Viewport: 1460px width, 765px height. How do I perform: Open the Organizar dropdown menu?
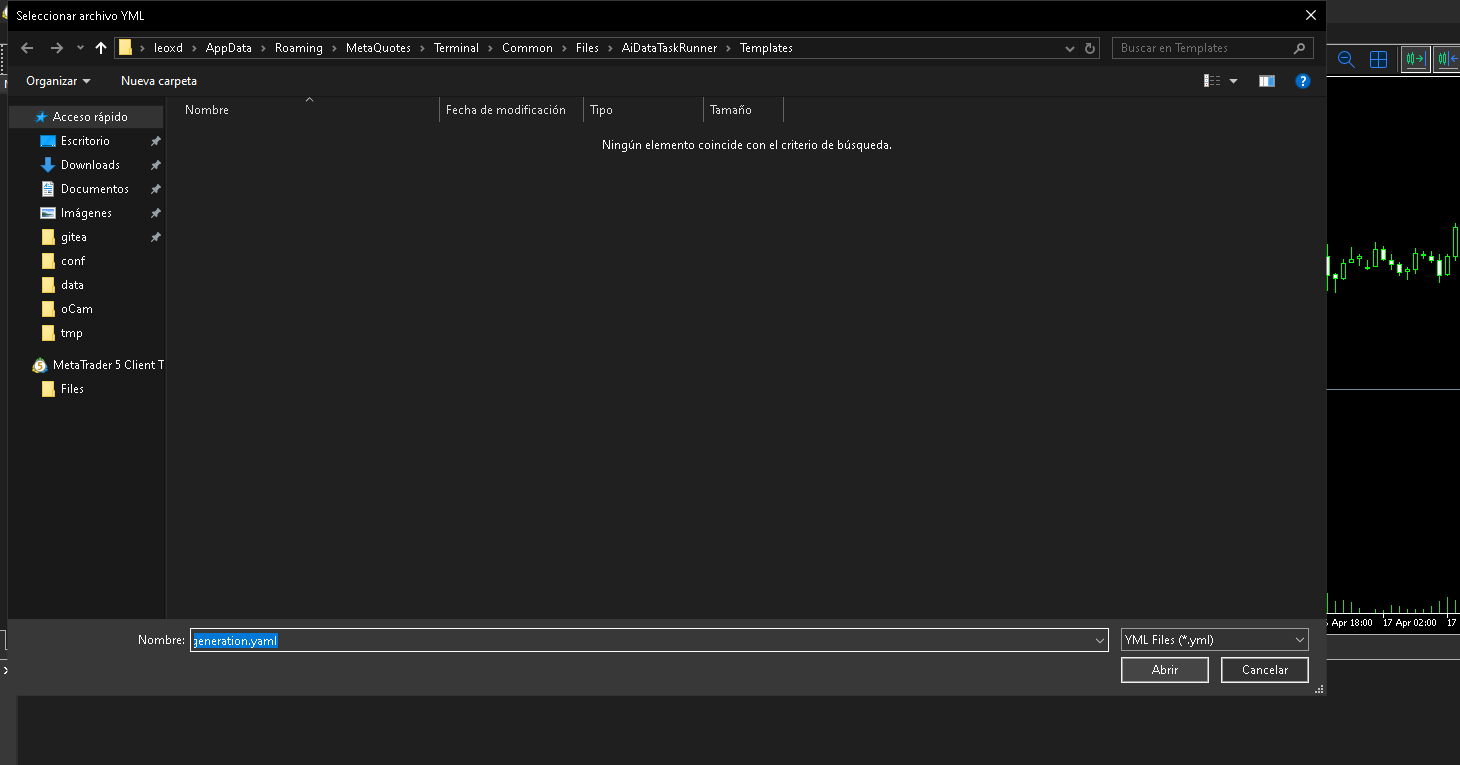click(58, 81)
